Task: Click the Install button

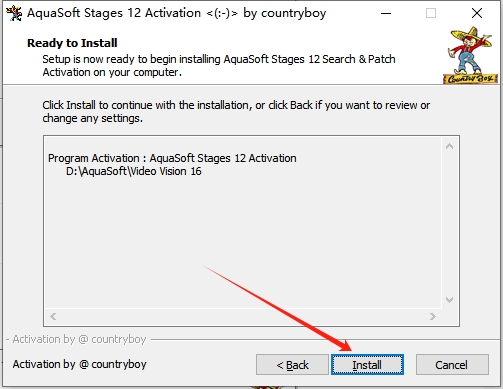Action: (367, 365)
